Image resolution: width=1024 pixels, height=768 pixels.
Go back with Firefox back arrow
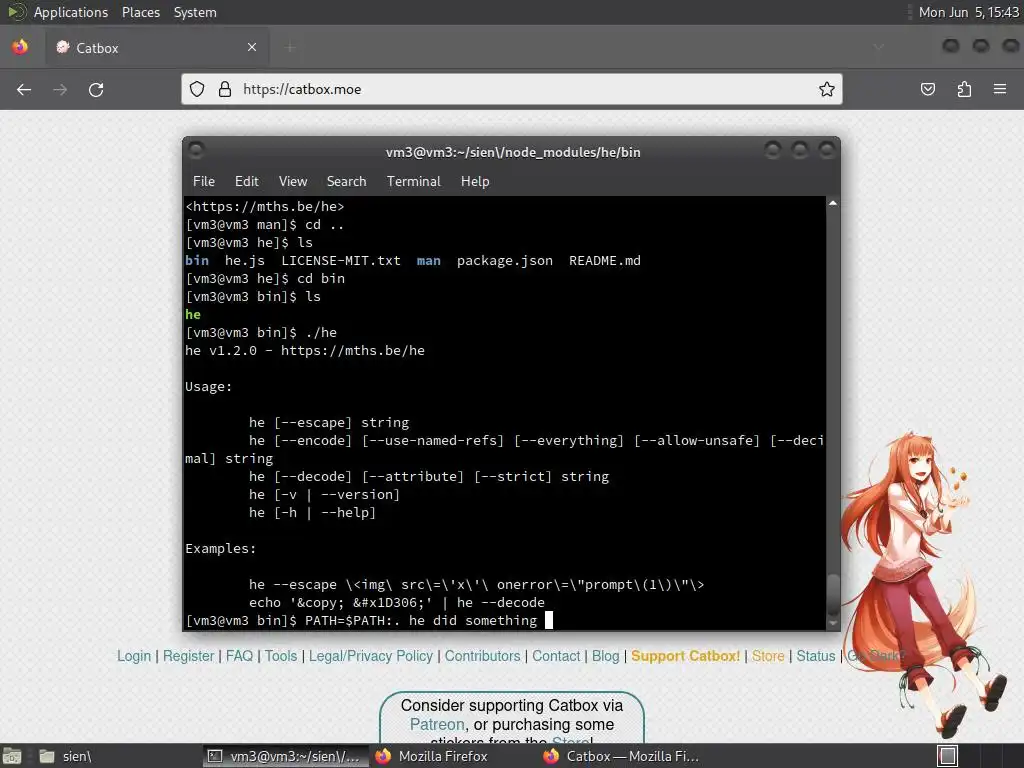point(24,89)
